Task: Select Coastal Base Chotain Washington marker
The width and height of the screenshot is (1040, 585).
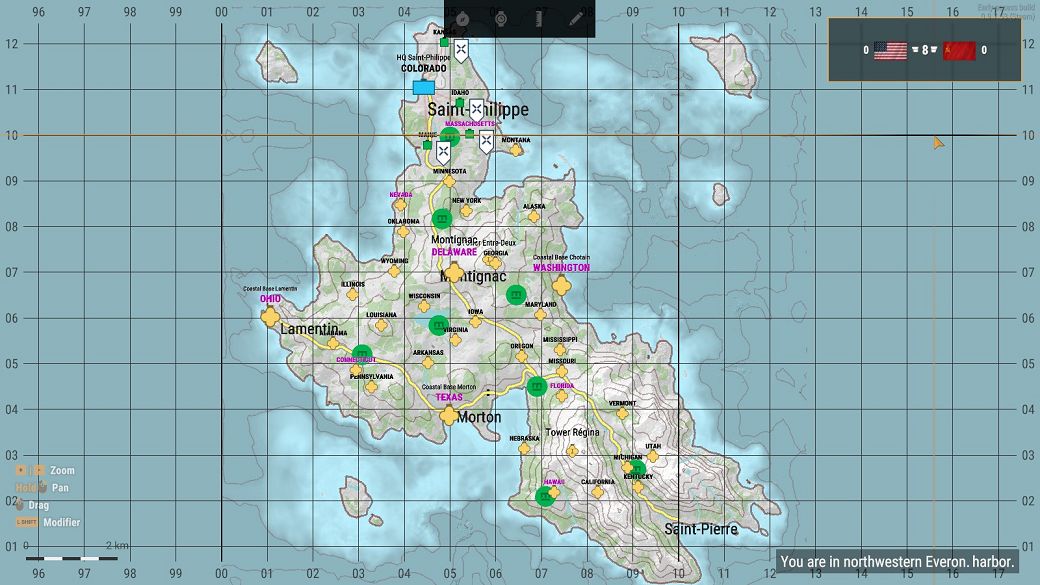Action: click(561, 285)
